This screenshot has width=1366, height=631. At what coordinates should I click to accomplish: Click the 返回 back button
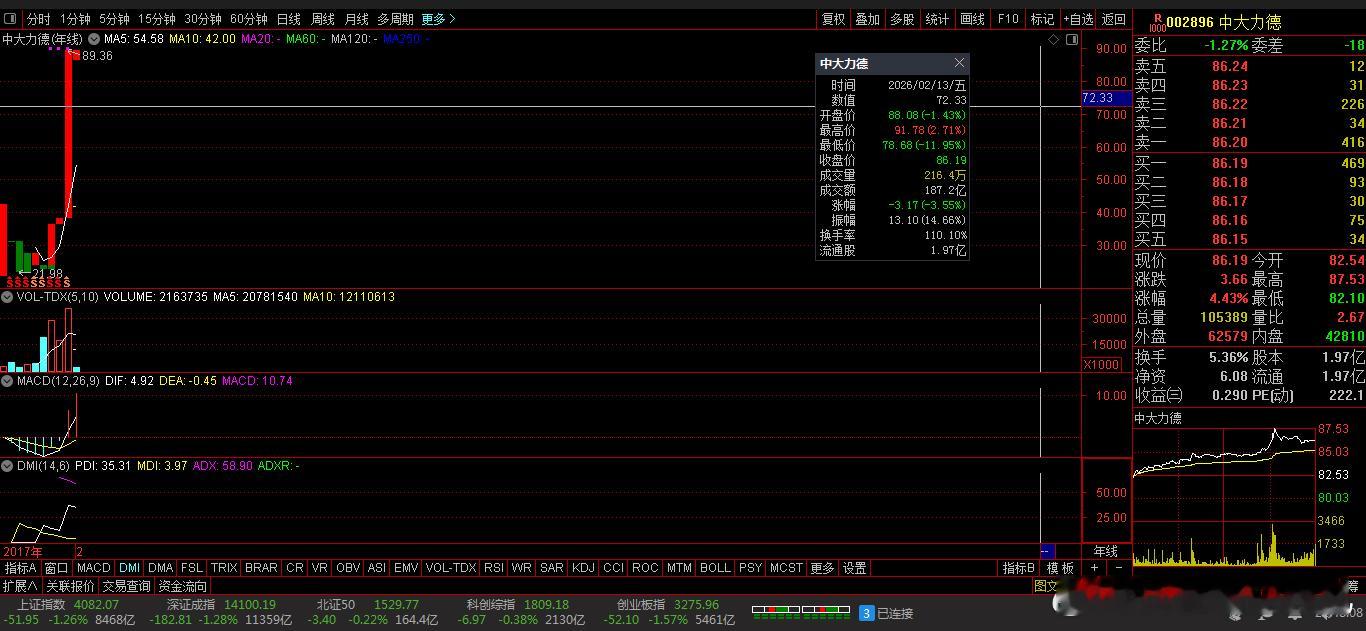point(1113,19)
